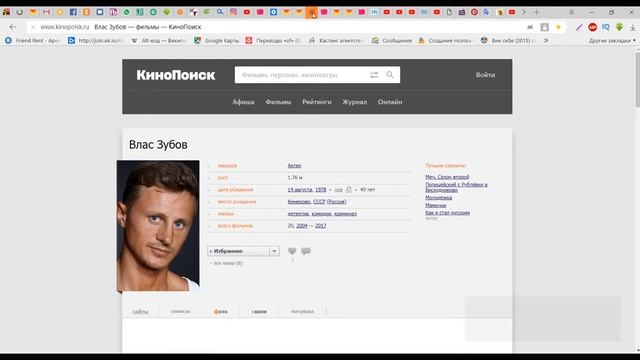Image resolution: width=640 pixels, height=360 pixels.
Task: Click the zodiac sign icon beside birth date
Action: tap(349, 190)
